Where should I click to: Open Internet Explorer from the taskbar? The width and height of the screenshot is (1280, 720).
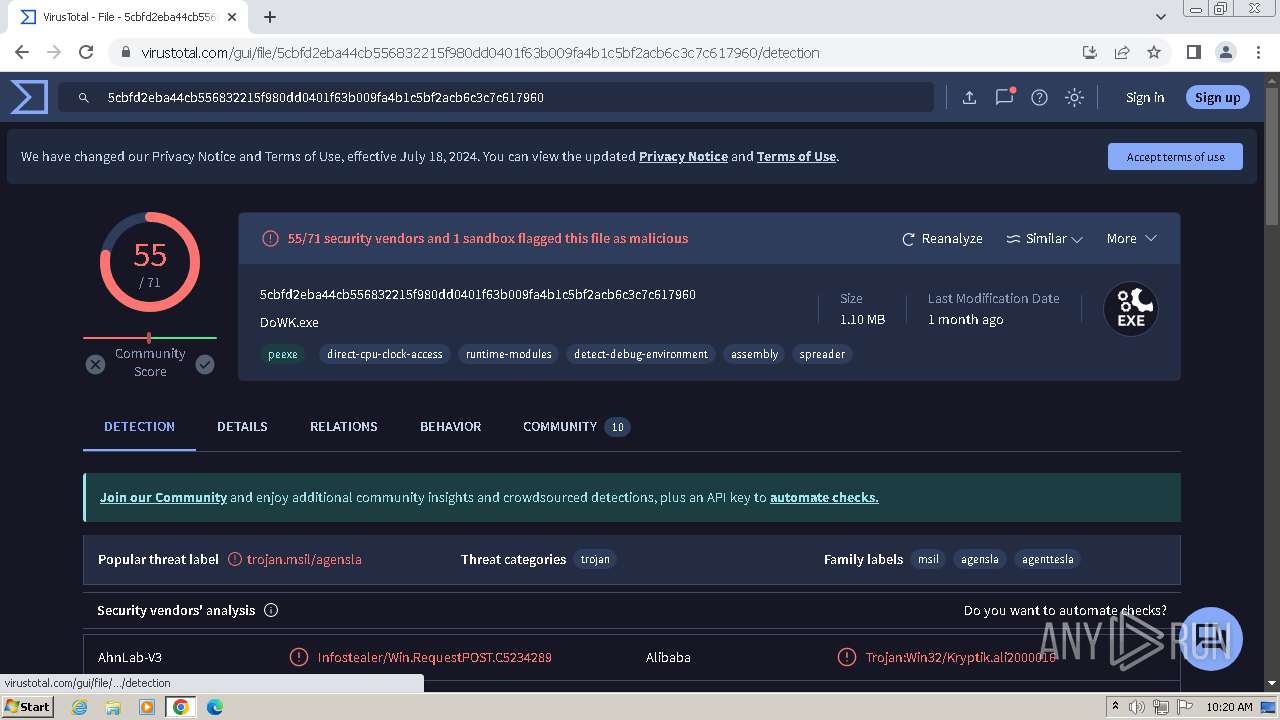[x=80, y=707]
